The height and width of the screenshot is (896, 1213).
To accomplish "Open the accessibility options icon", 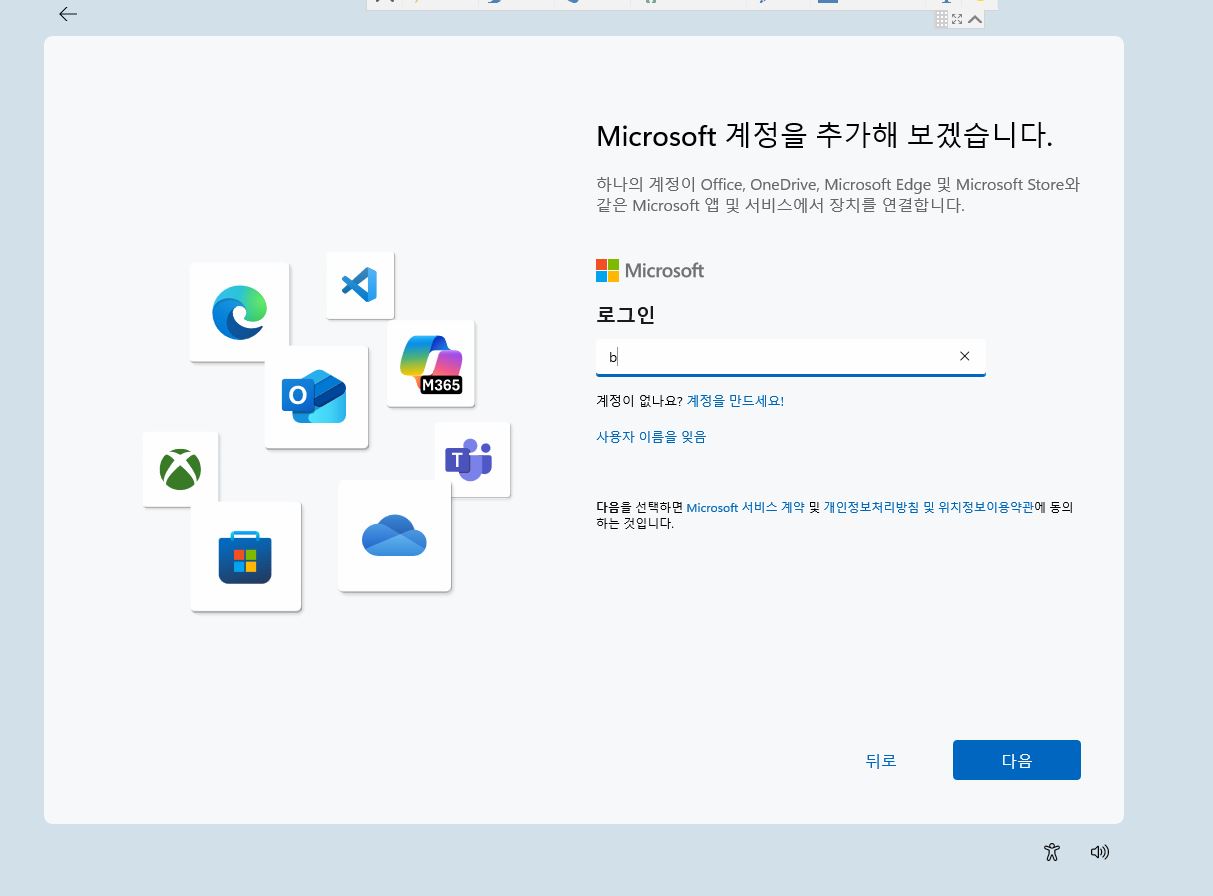I will (x=1051, y=852).
